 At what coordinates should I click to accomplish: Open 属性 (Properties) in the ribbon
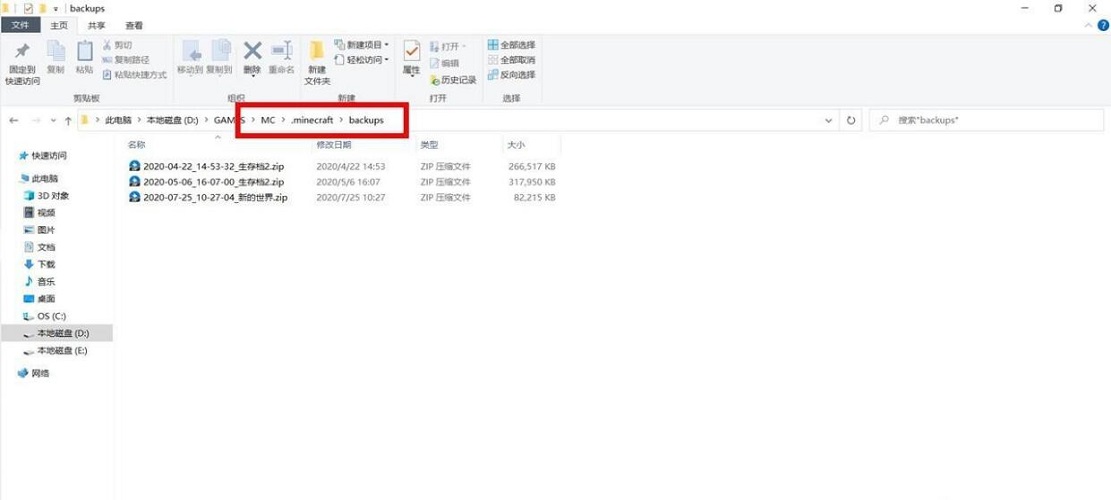tap(412, 57)
